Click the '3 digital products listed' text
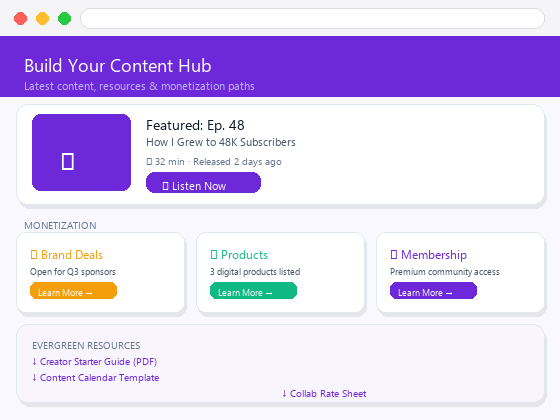 255,272
